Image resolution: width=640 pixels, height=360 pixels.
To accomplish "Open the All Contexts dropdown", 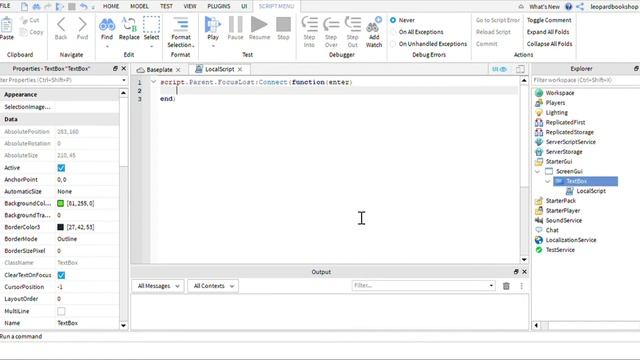I will [213, 286].
